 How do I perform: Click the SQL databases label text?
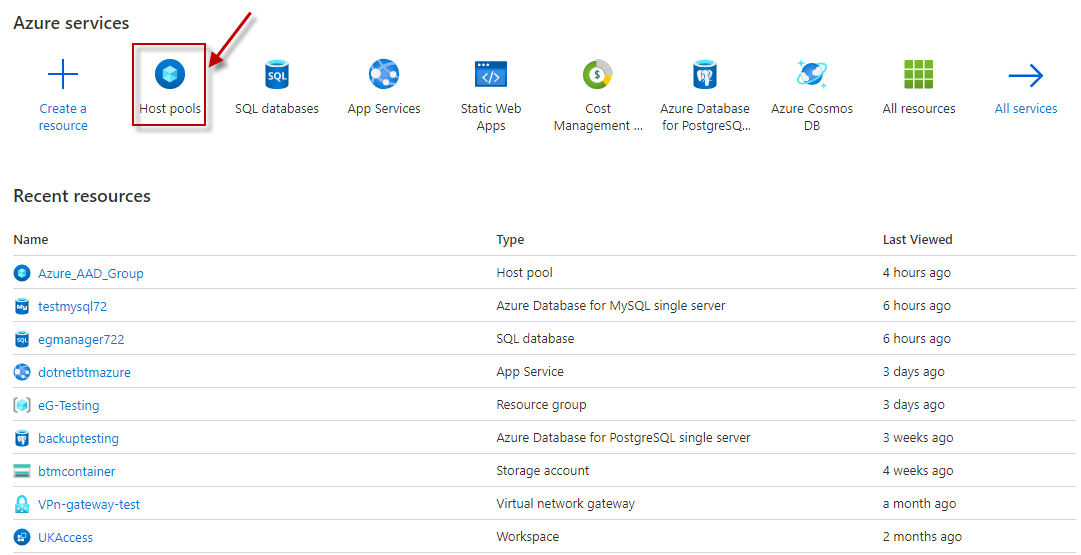(x=276, y=108)
